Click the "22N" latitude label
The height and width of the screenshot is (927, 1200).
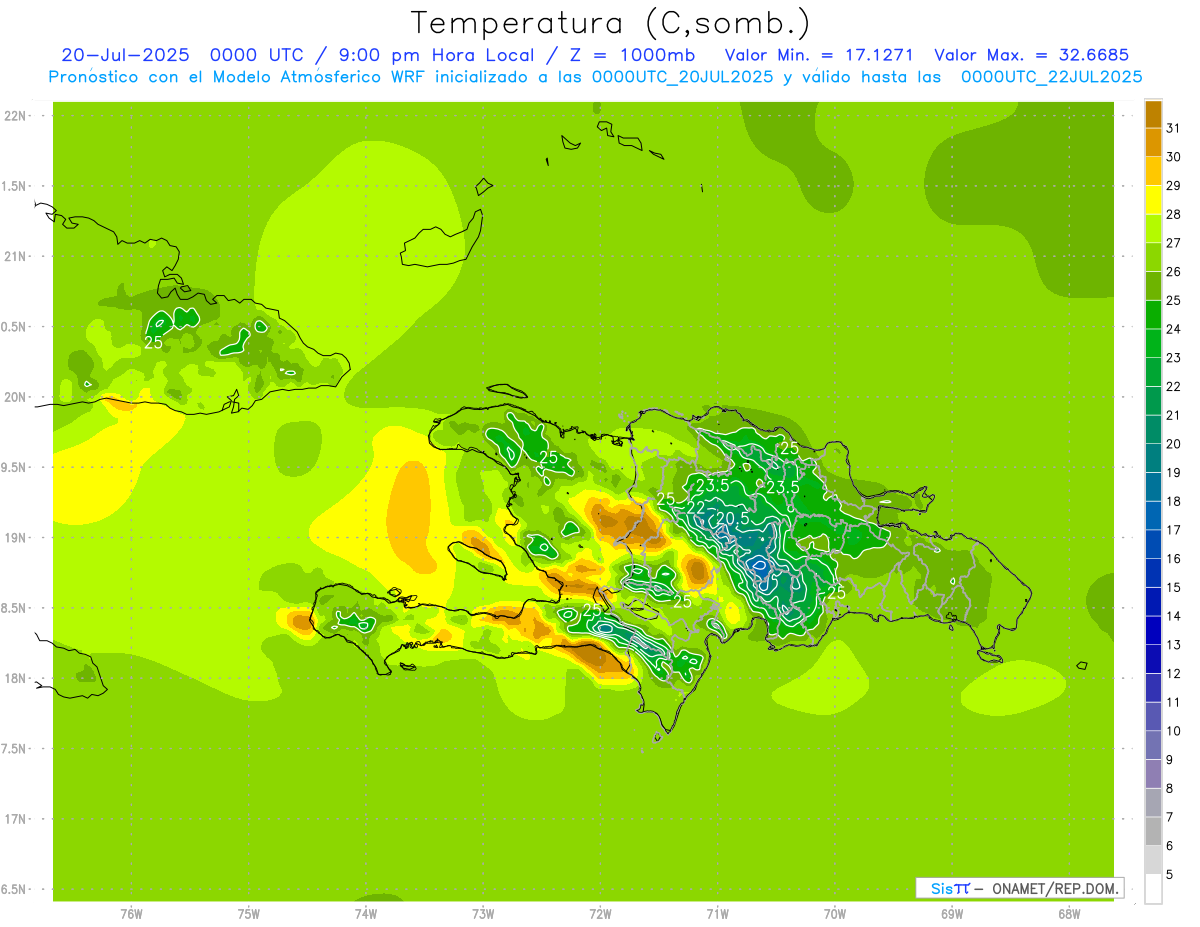pyautogui.click(x=15, y=115)
